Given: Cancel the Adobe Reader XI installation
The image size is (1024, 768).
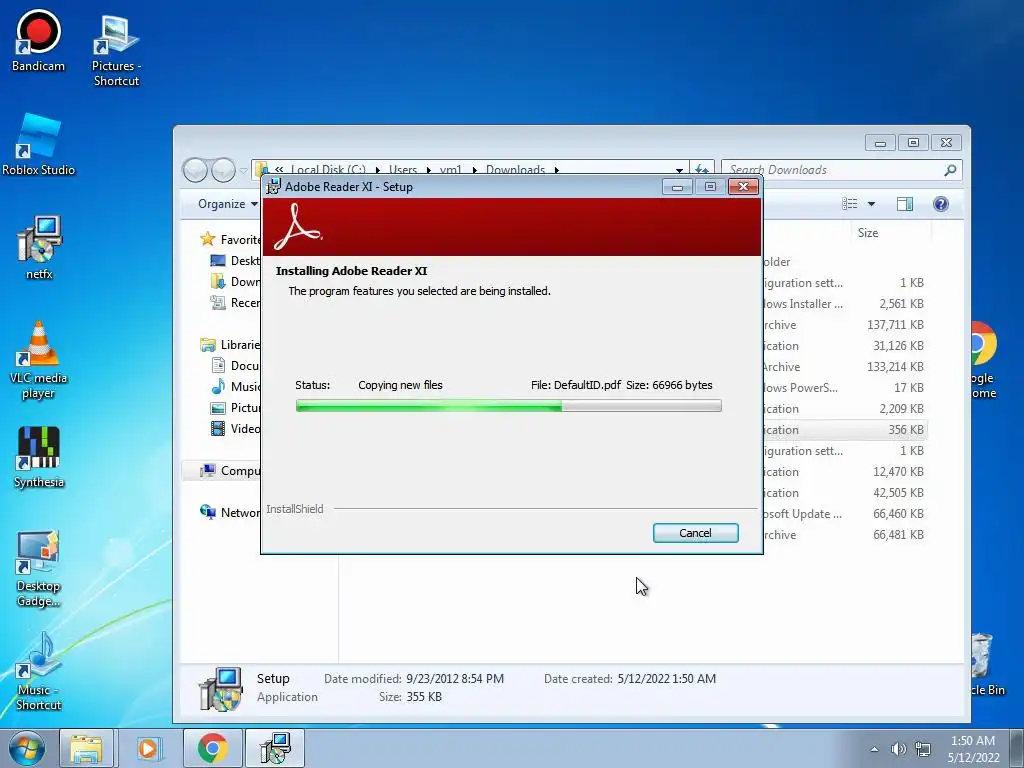Looking at the screenshot, I should pyautogui.click(x=696, y=533).
